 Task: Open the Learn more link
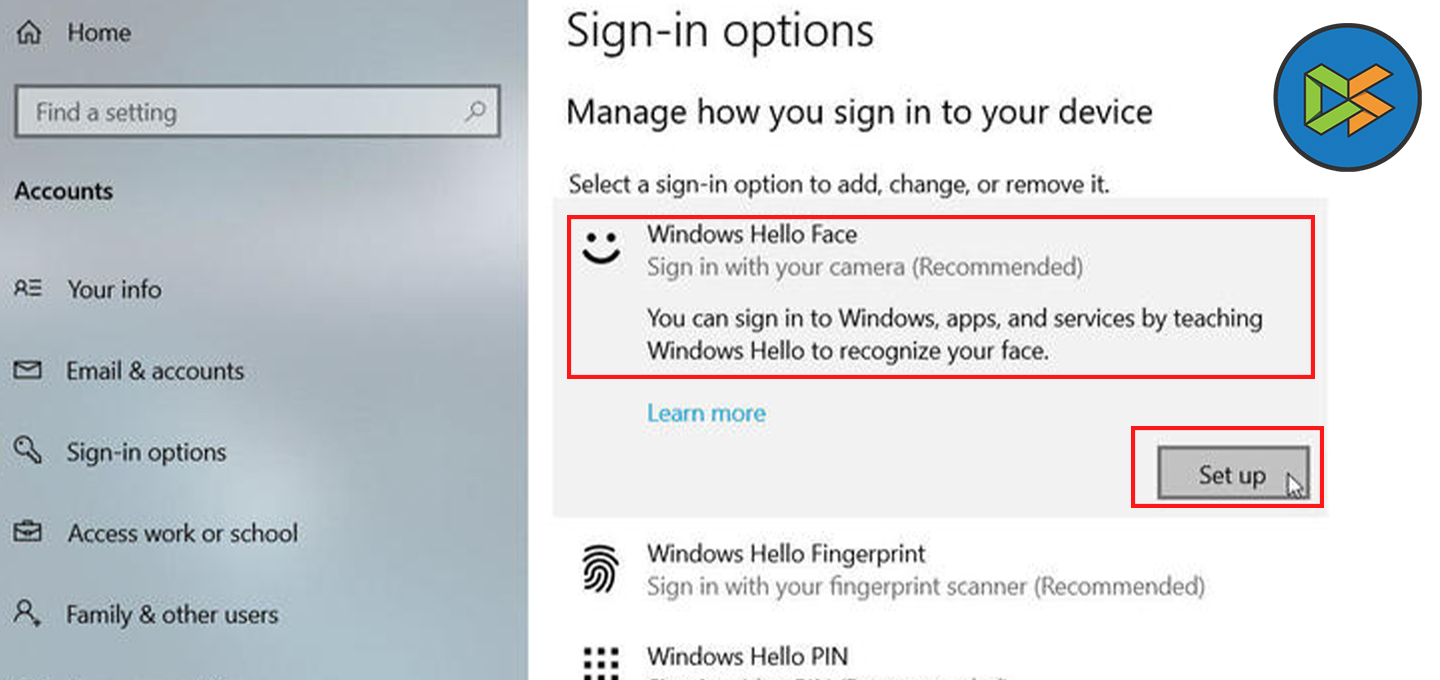click(706, 413)
